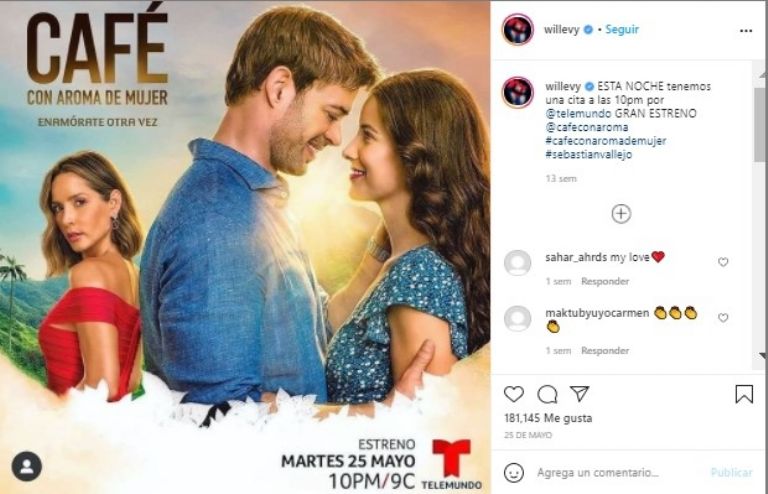Open #cafeconaromademujer hashtag
This screenshot has height=494, width=768.
click(606, 141)
